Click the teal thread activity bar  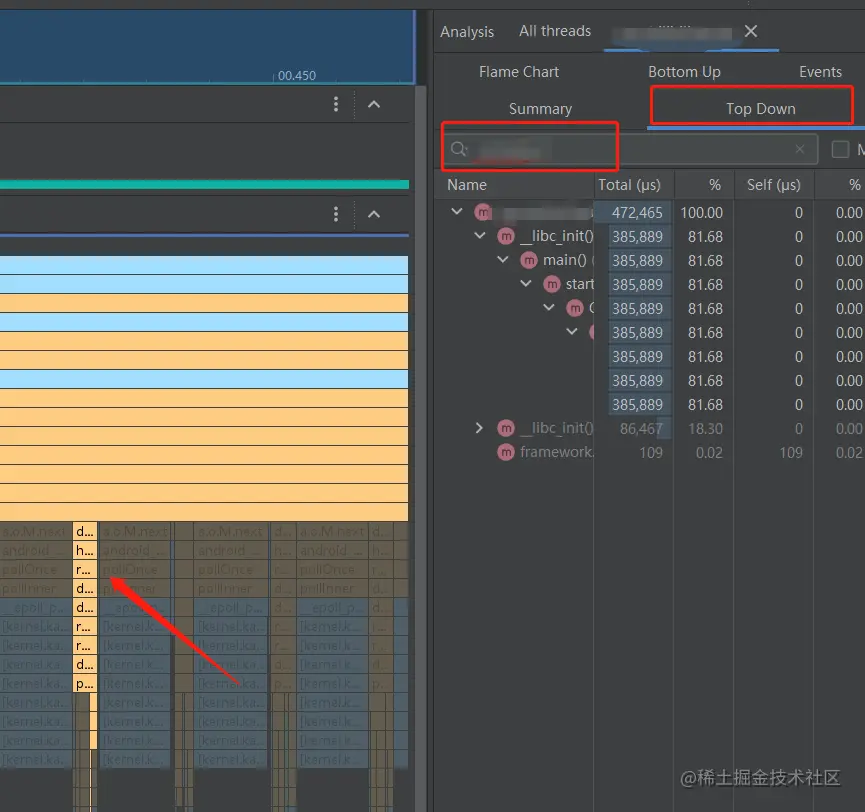pyautogui.click(x=204, y=184)
